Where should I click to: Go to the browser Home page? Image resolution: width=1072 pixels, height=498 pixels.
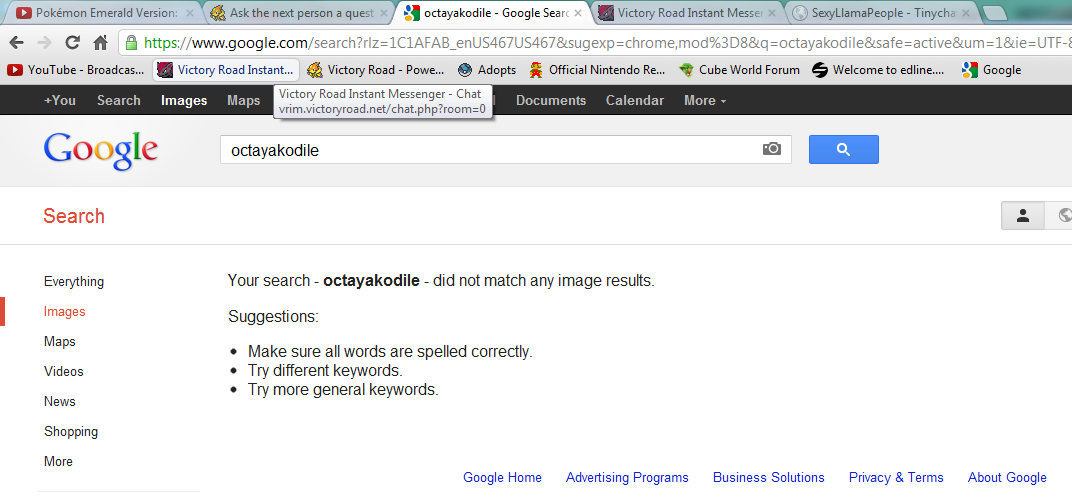click(100, 42)
